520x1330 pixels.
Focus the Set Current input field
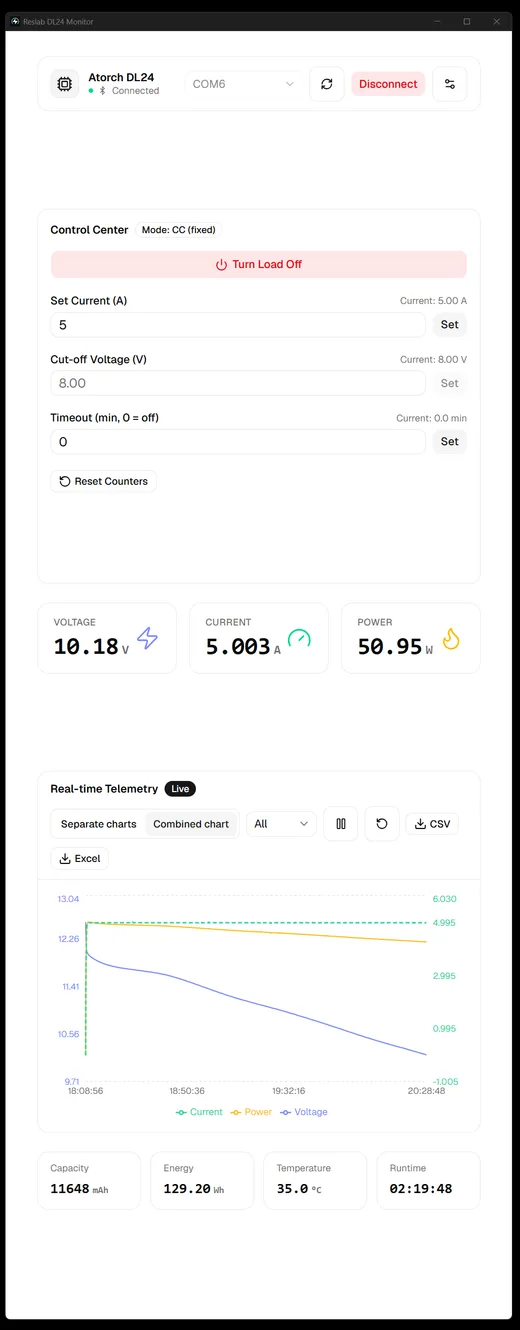(x=238, y=325)
